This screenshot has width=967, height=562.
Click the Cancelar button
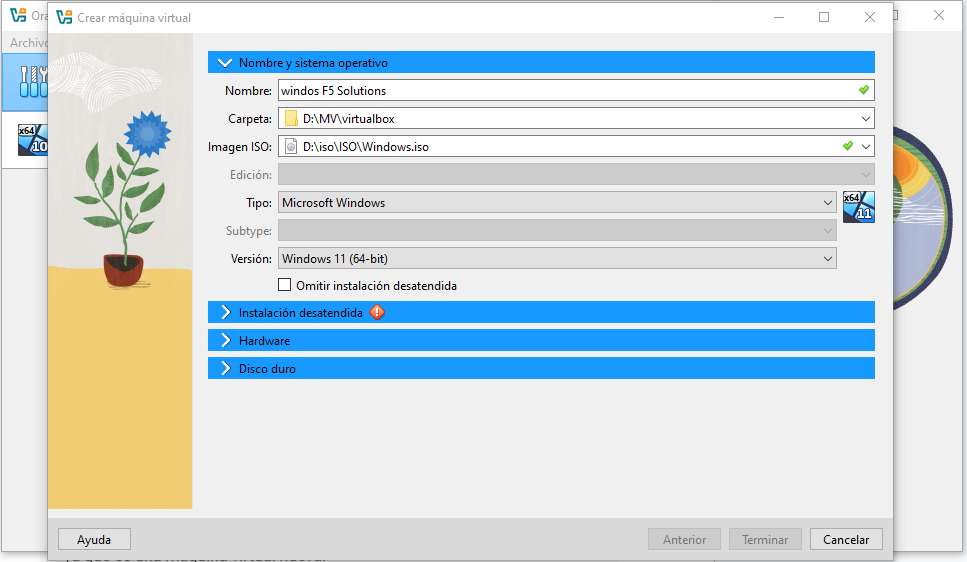(x=846, y=540)
